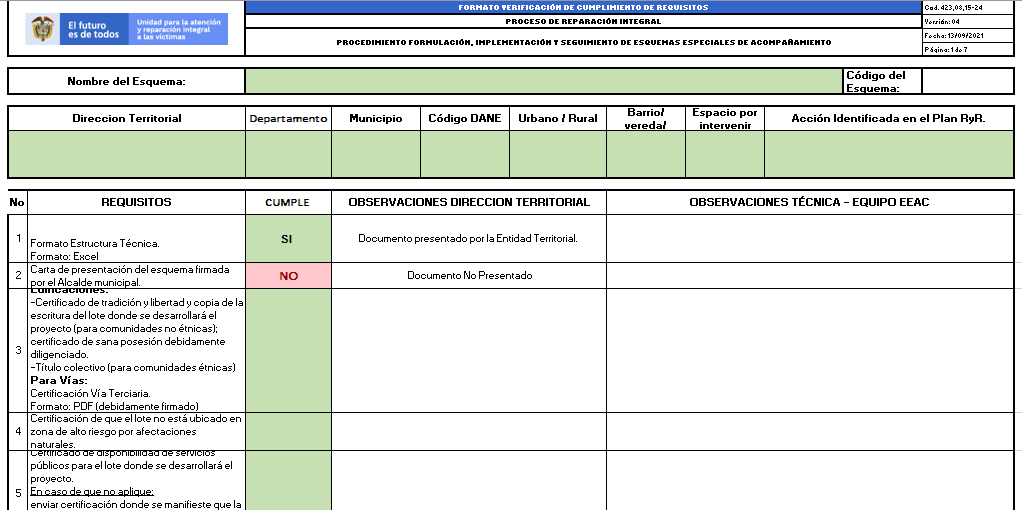Select the 'Carta de presentación del esquema' requirement cell

[x=136, y=275]
